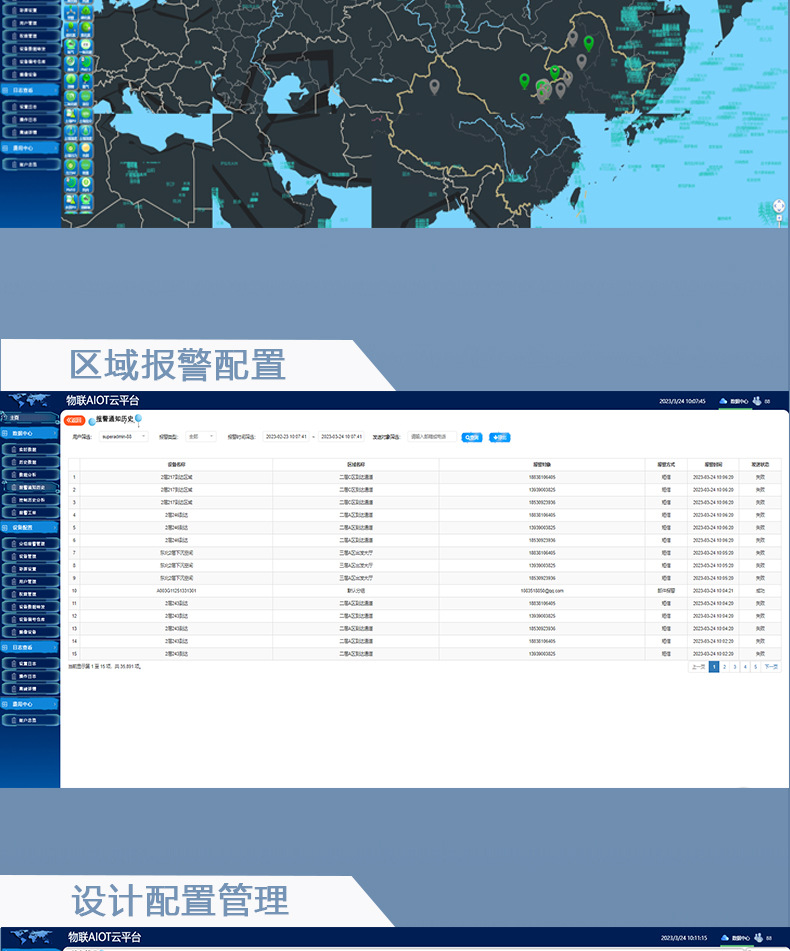Click the westernmost gray map pin

point(434,86)
